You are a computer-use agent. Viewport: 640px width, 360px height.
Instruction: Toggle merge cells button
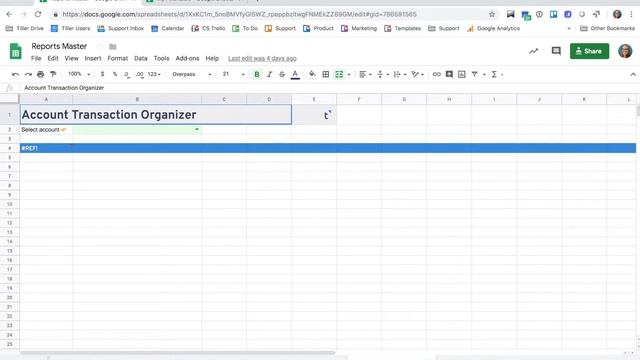(339, 74)
